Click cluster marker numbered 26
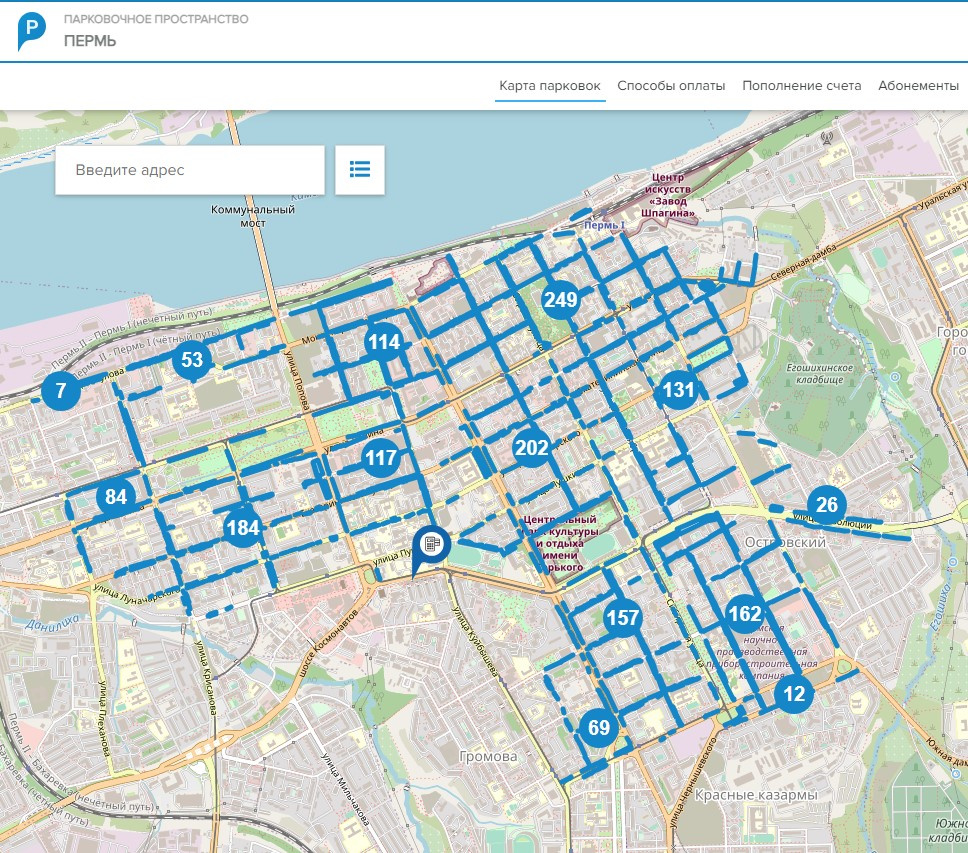968x853 pixels. click(x=827, y=505)
